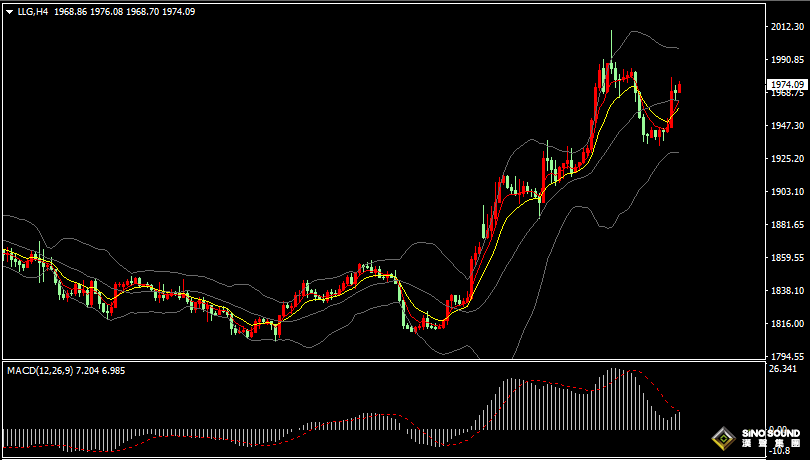Click the high price value 1976.08
810x460 pixels.
click(x=106, y=12)
